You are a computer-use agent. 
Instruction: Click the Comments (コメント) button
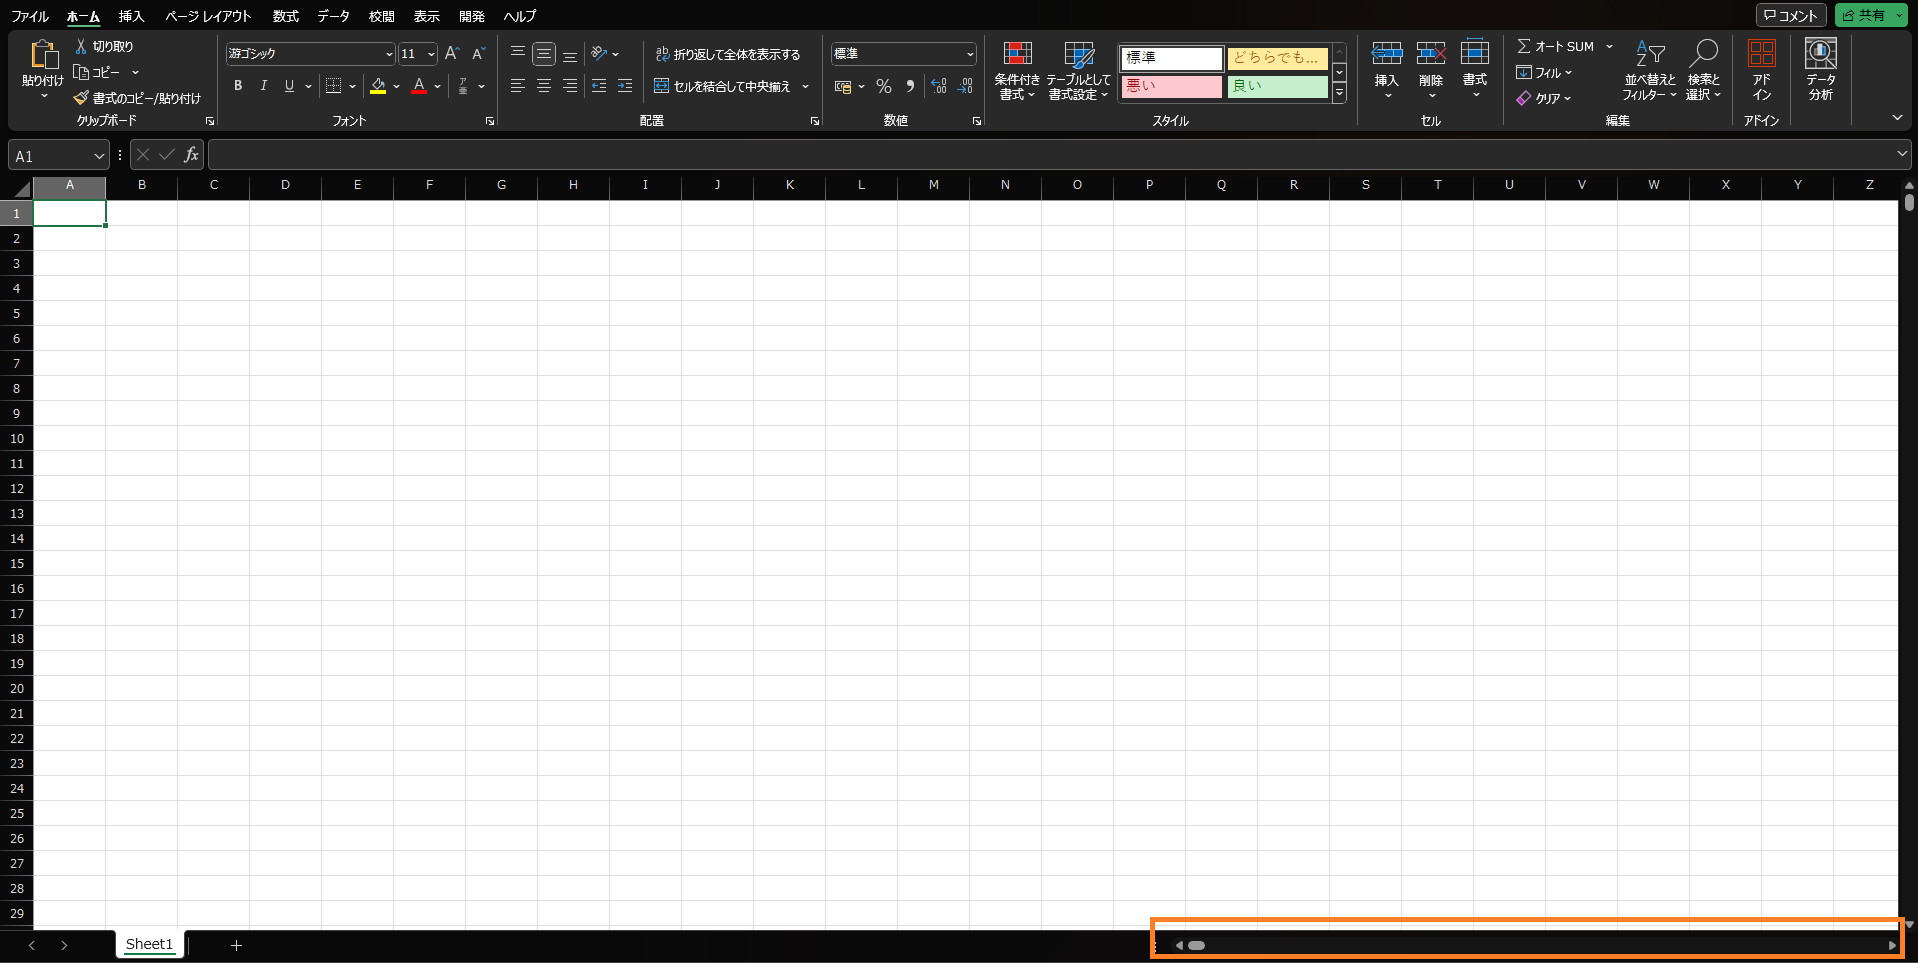pyautogui.click(x=1790, y=15)
